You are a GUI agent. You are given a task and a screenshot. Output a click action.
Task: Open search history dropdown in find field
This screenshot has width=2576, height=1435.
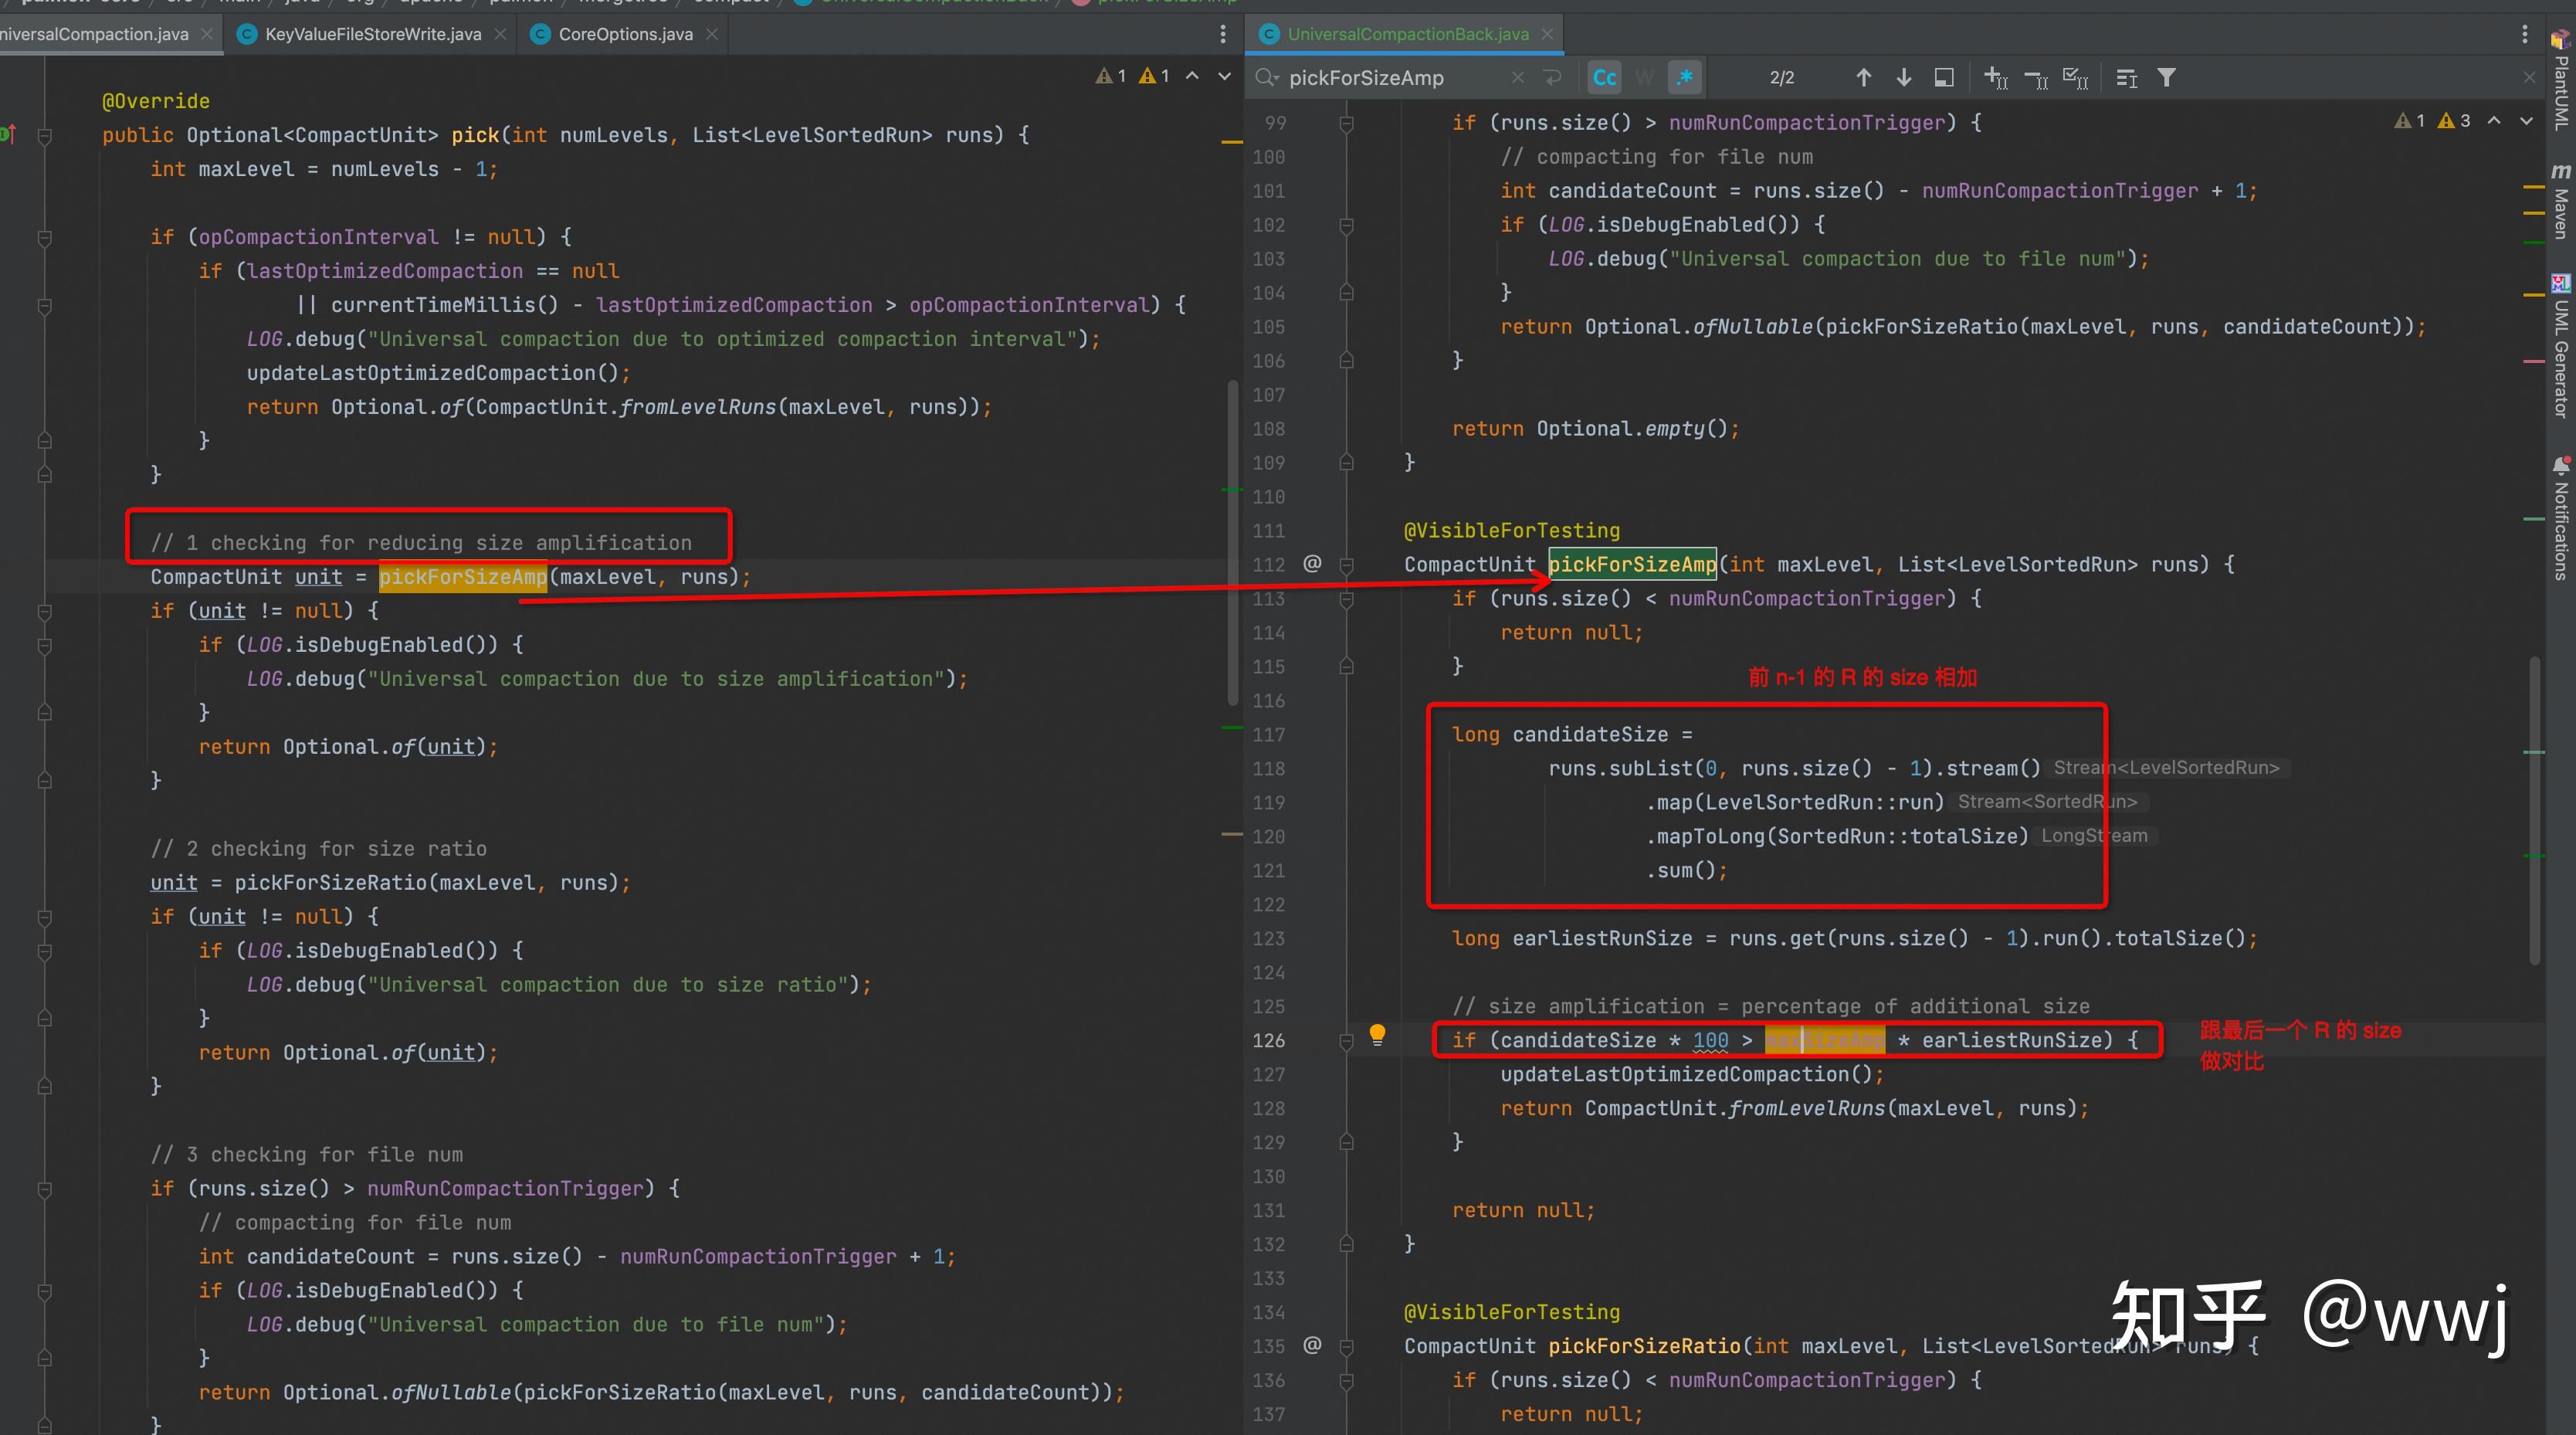click(1267, 78)
